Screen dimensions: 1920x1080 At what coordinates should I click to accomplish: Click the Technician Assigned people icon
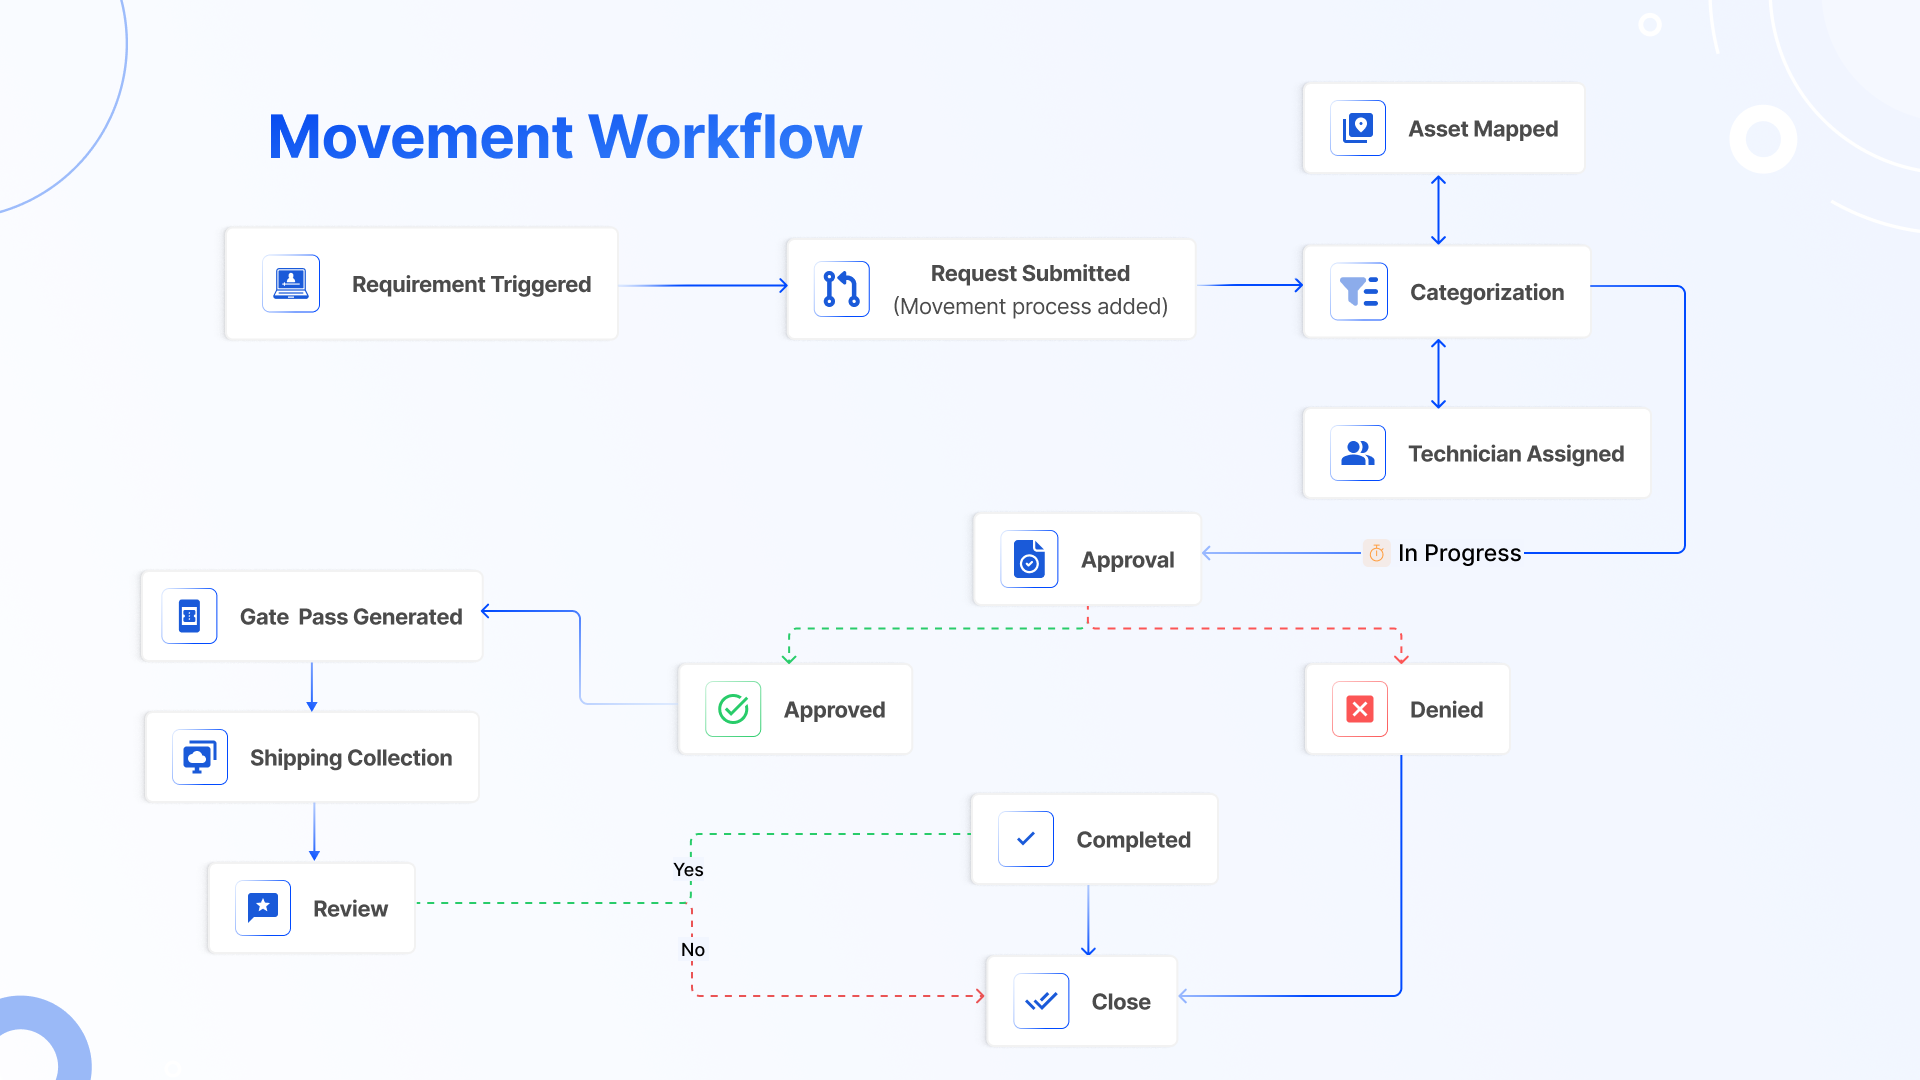pos(1358,453)
